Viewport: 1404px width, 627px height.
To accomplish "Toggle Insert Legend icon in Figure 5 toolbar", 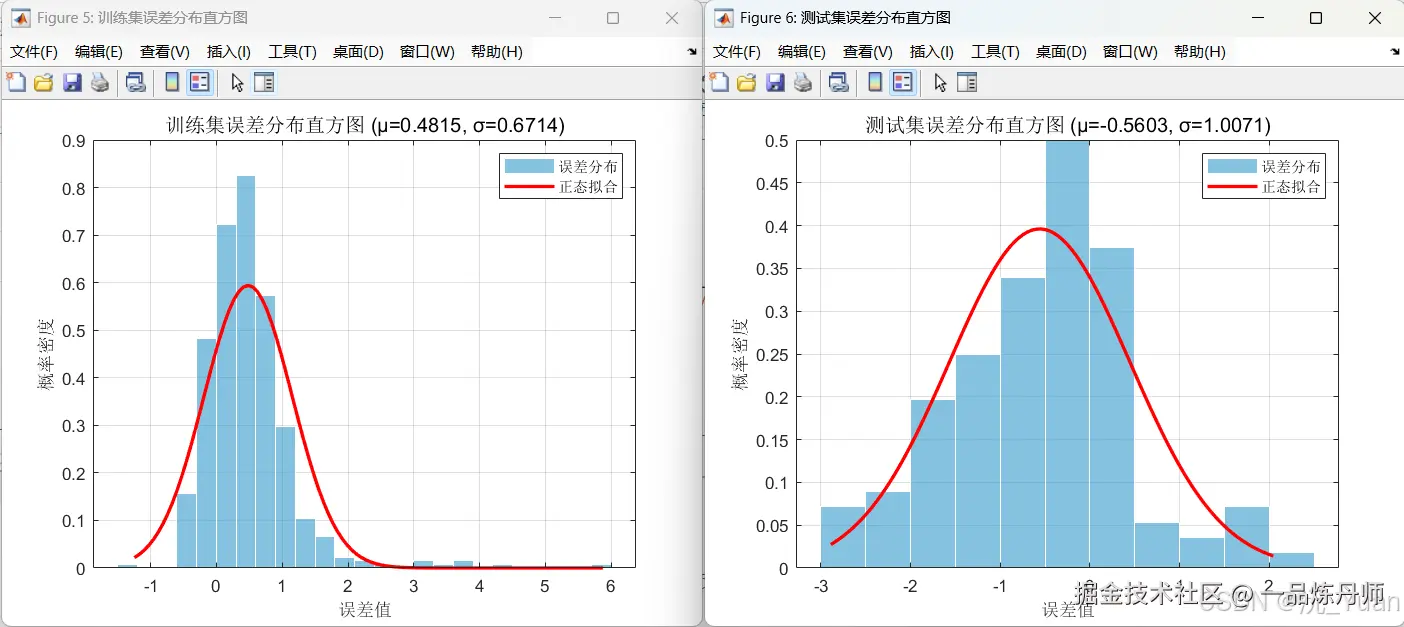I will click(199, 83).
